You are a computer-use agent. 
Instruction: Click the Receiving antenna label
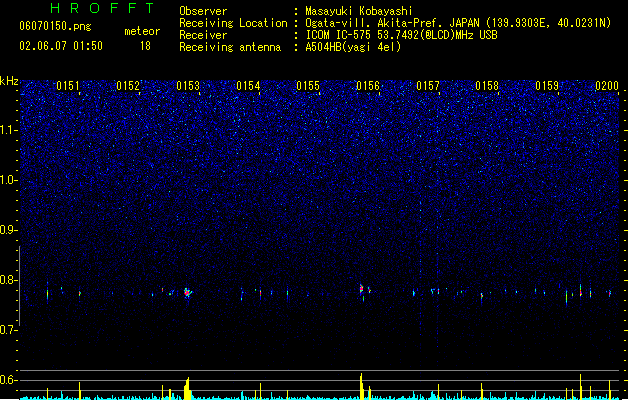coord(230,47)
